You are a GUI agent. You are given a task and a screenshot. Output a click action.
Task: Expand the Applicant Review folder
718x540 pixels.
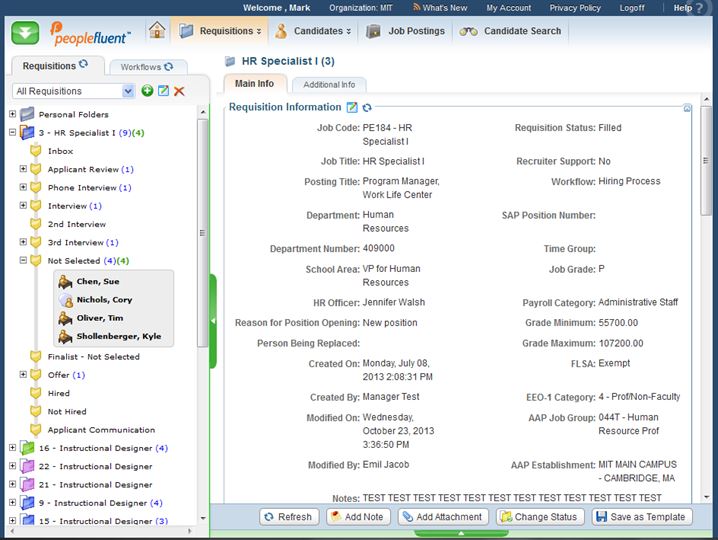(23, 169)
